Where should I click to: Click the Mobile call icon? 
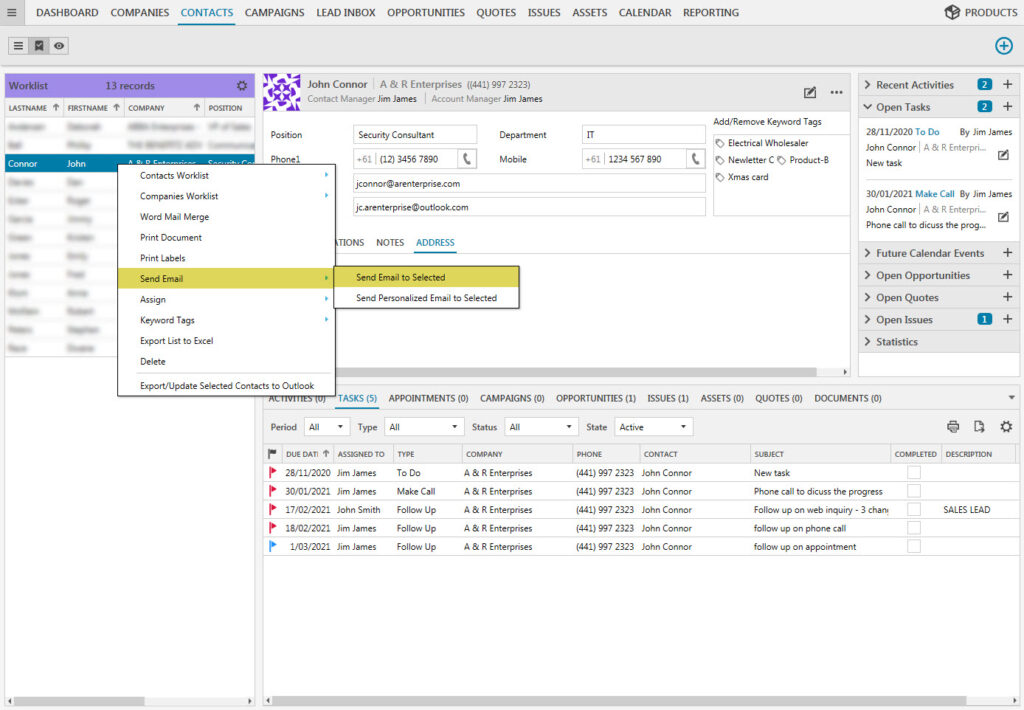(x=695, y=159)
